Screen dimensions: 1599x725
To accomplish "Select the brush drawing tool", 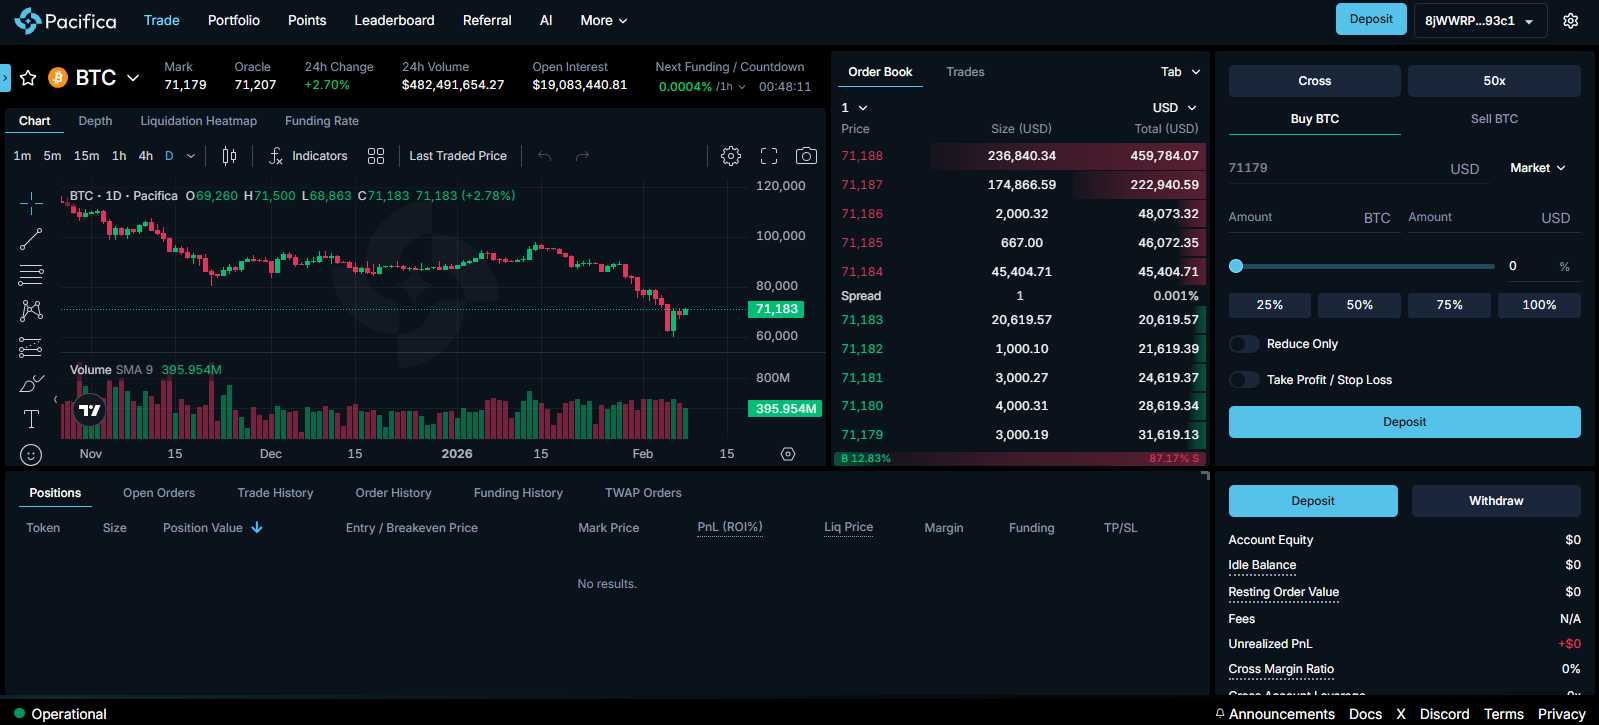I will pos(31,383).
